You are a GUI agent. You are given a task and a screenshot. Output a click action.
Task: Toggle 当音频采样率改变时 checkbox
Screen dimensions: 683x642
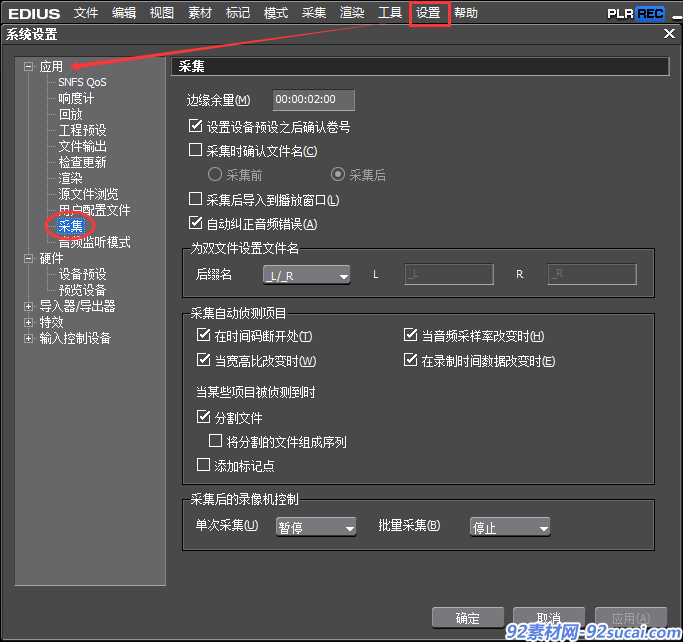point(410,335)
